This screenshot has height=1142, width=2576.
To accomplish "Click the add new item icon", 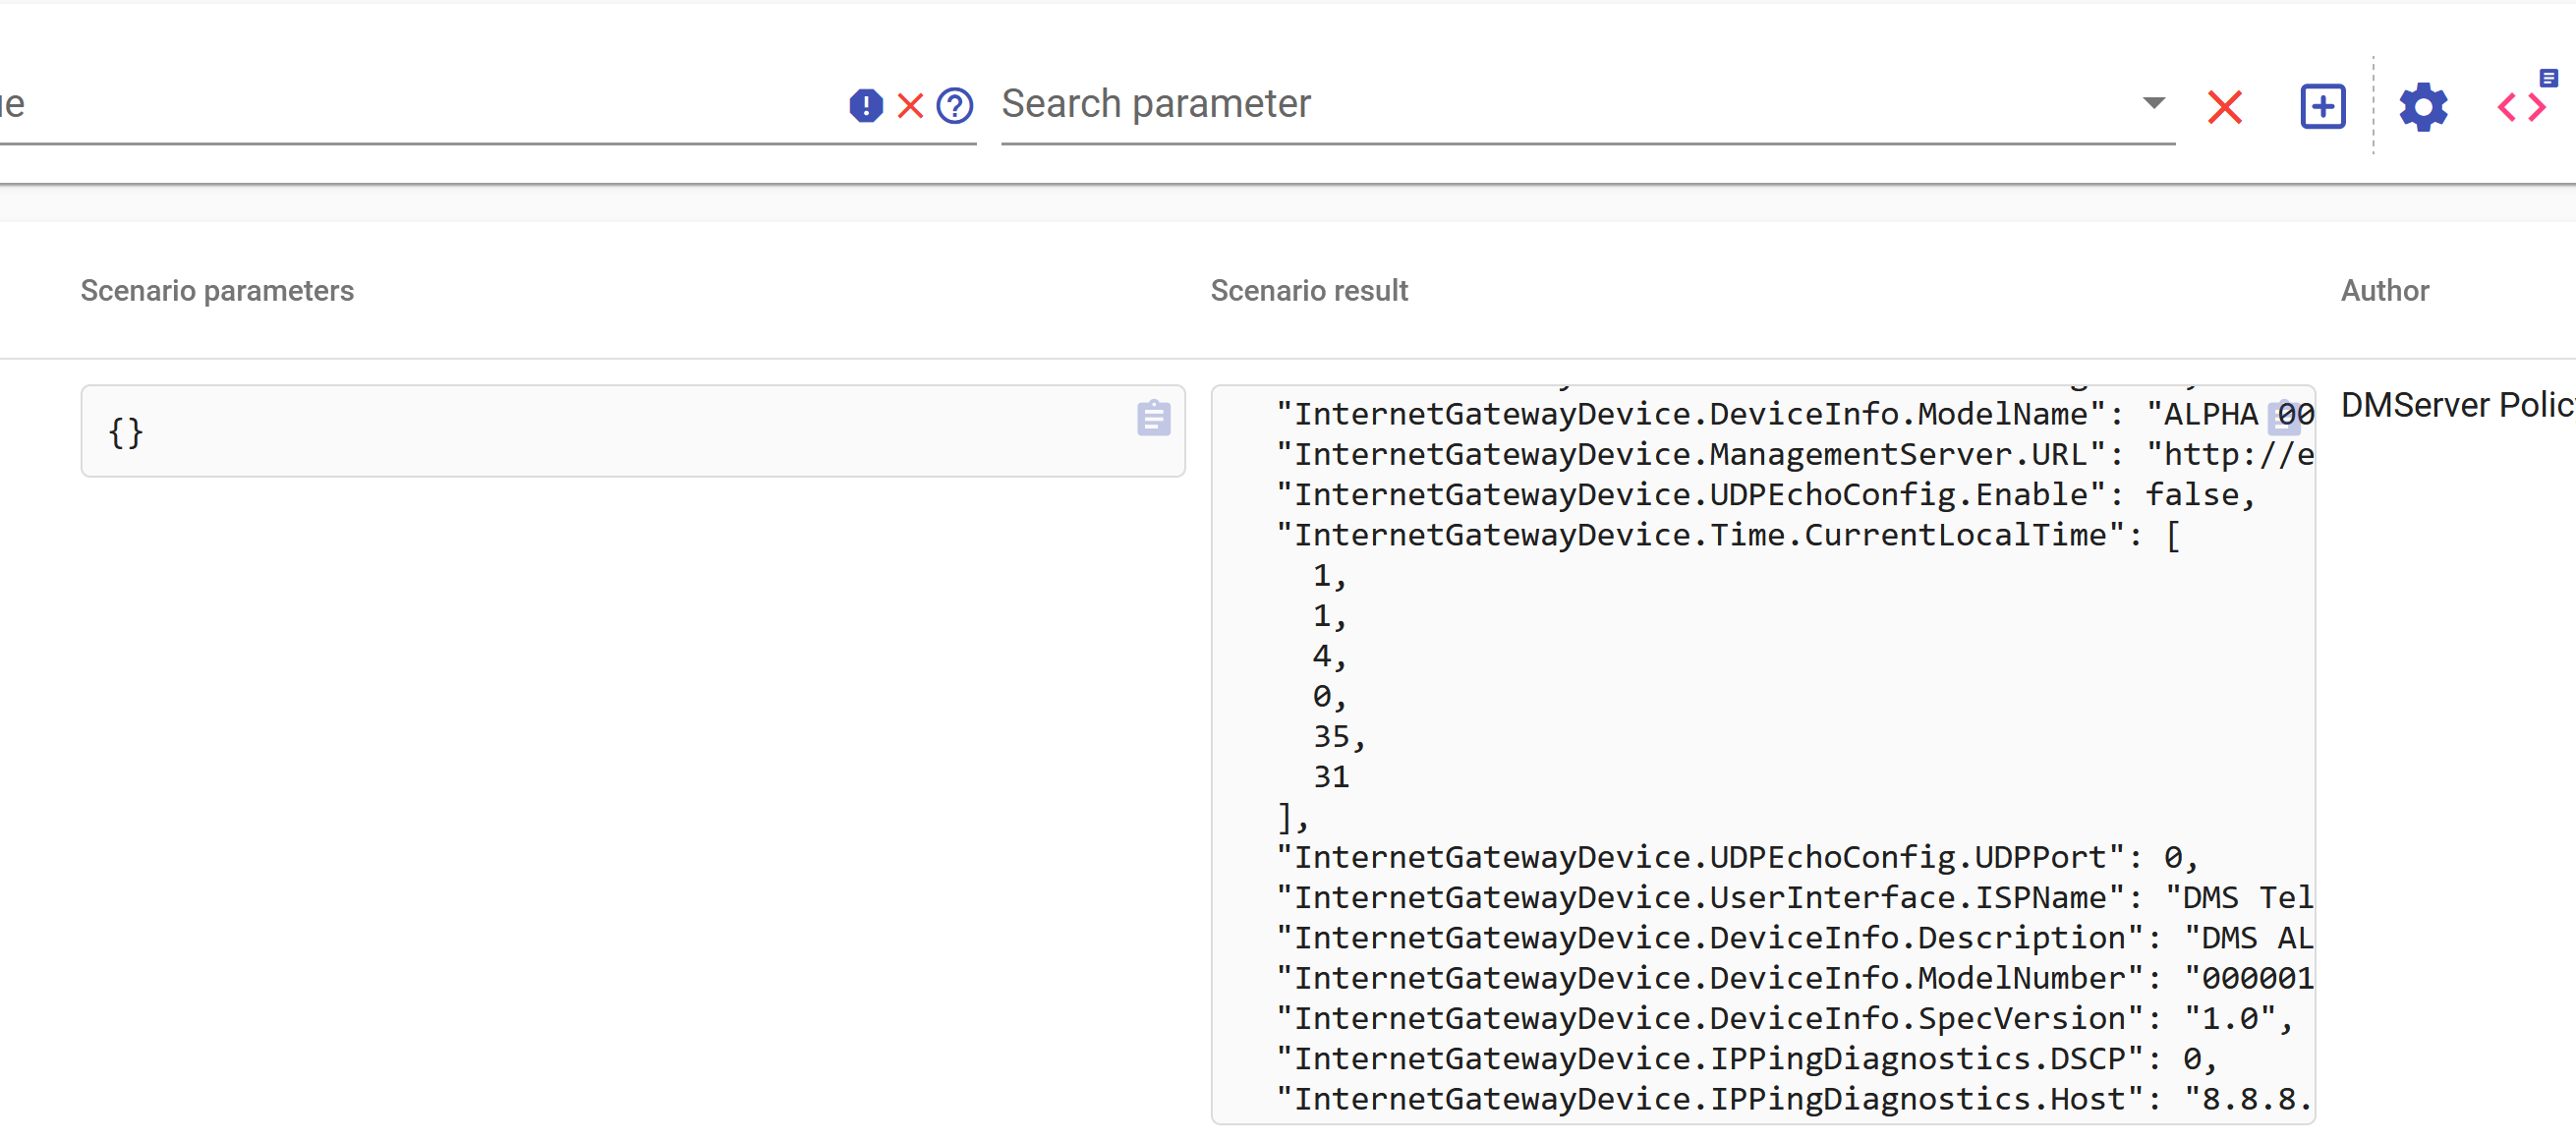I will click(2322, 106).
